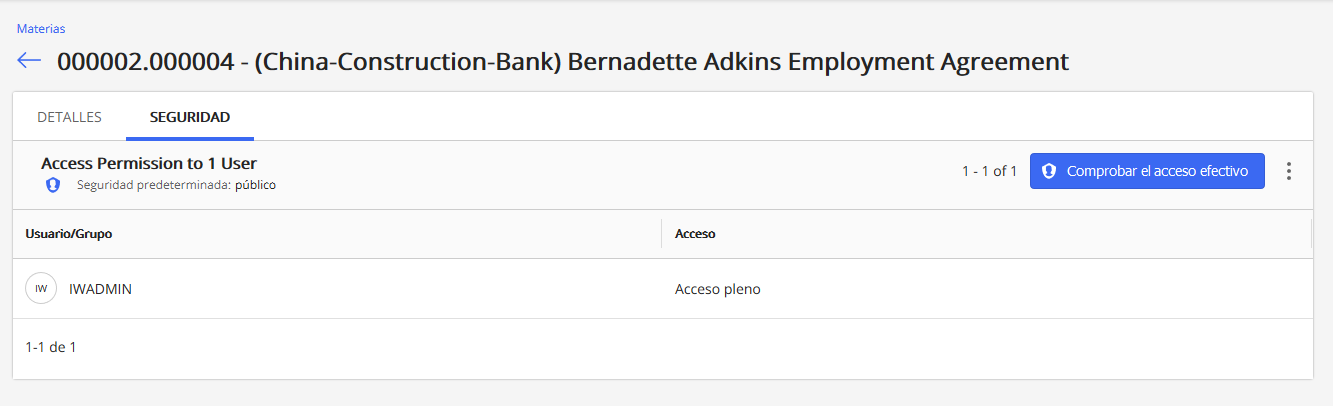Click the shield icon beside Seguridad predeterminada
The height and width of the screenshot is (406, 1333).
pos(53,185)
